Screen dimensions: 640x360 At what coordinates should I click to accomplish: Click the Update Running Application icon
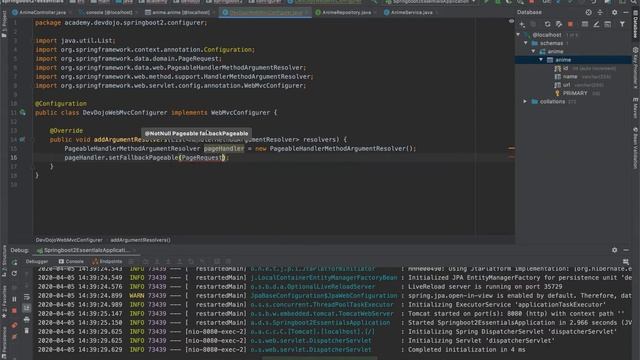pyautogui.click(x=14, y=273)
